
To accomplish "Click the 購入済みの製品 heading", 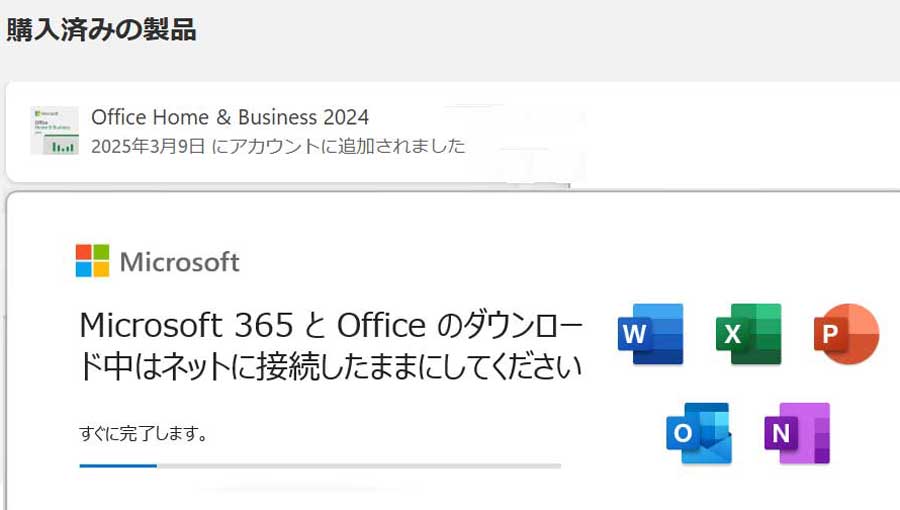I will point(101,30).
